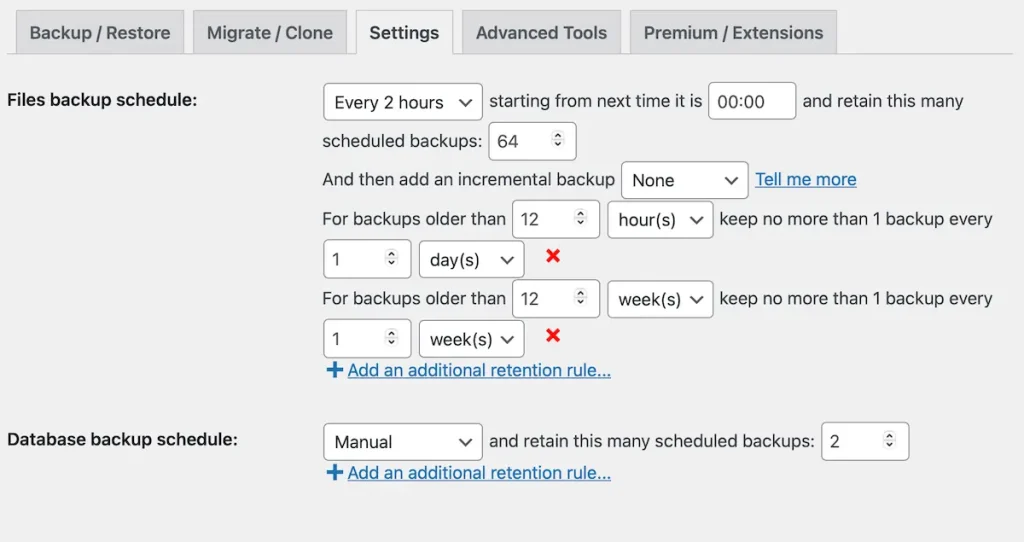Go to the Premium / Extensions tab

pos(733,33)
